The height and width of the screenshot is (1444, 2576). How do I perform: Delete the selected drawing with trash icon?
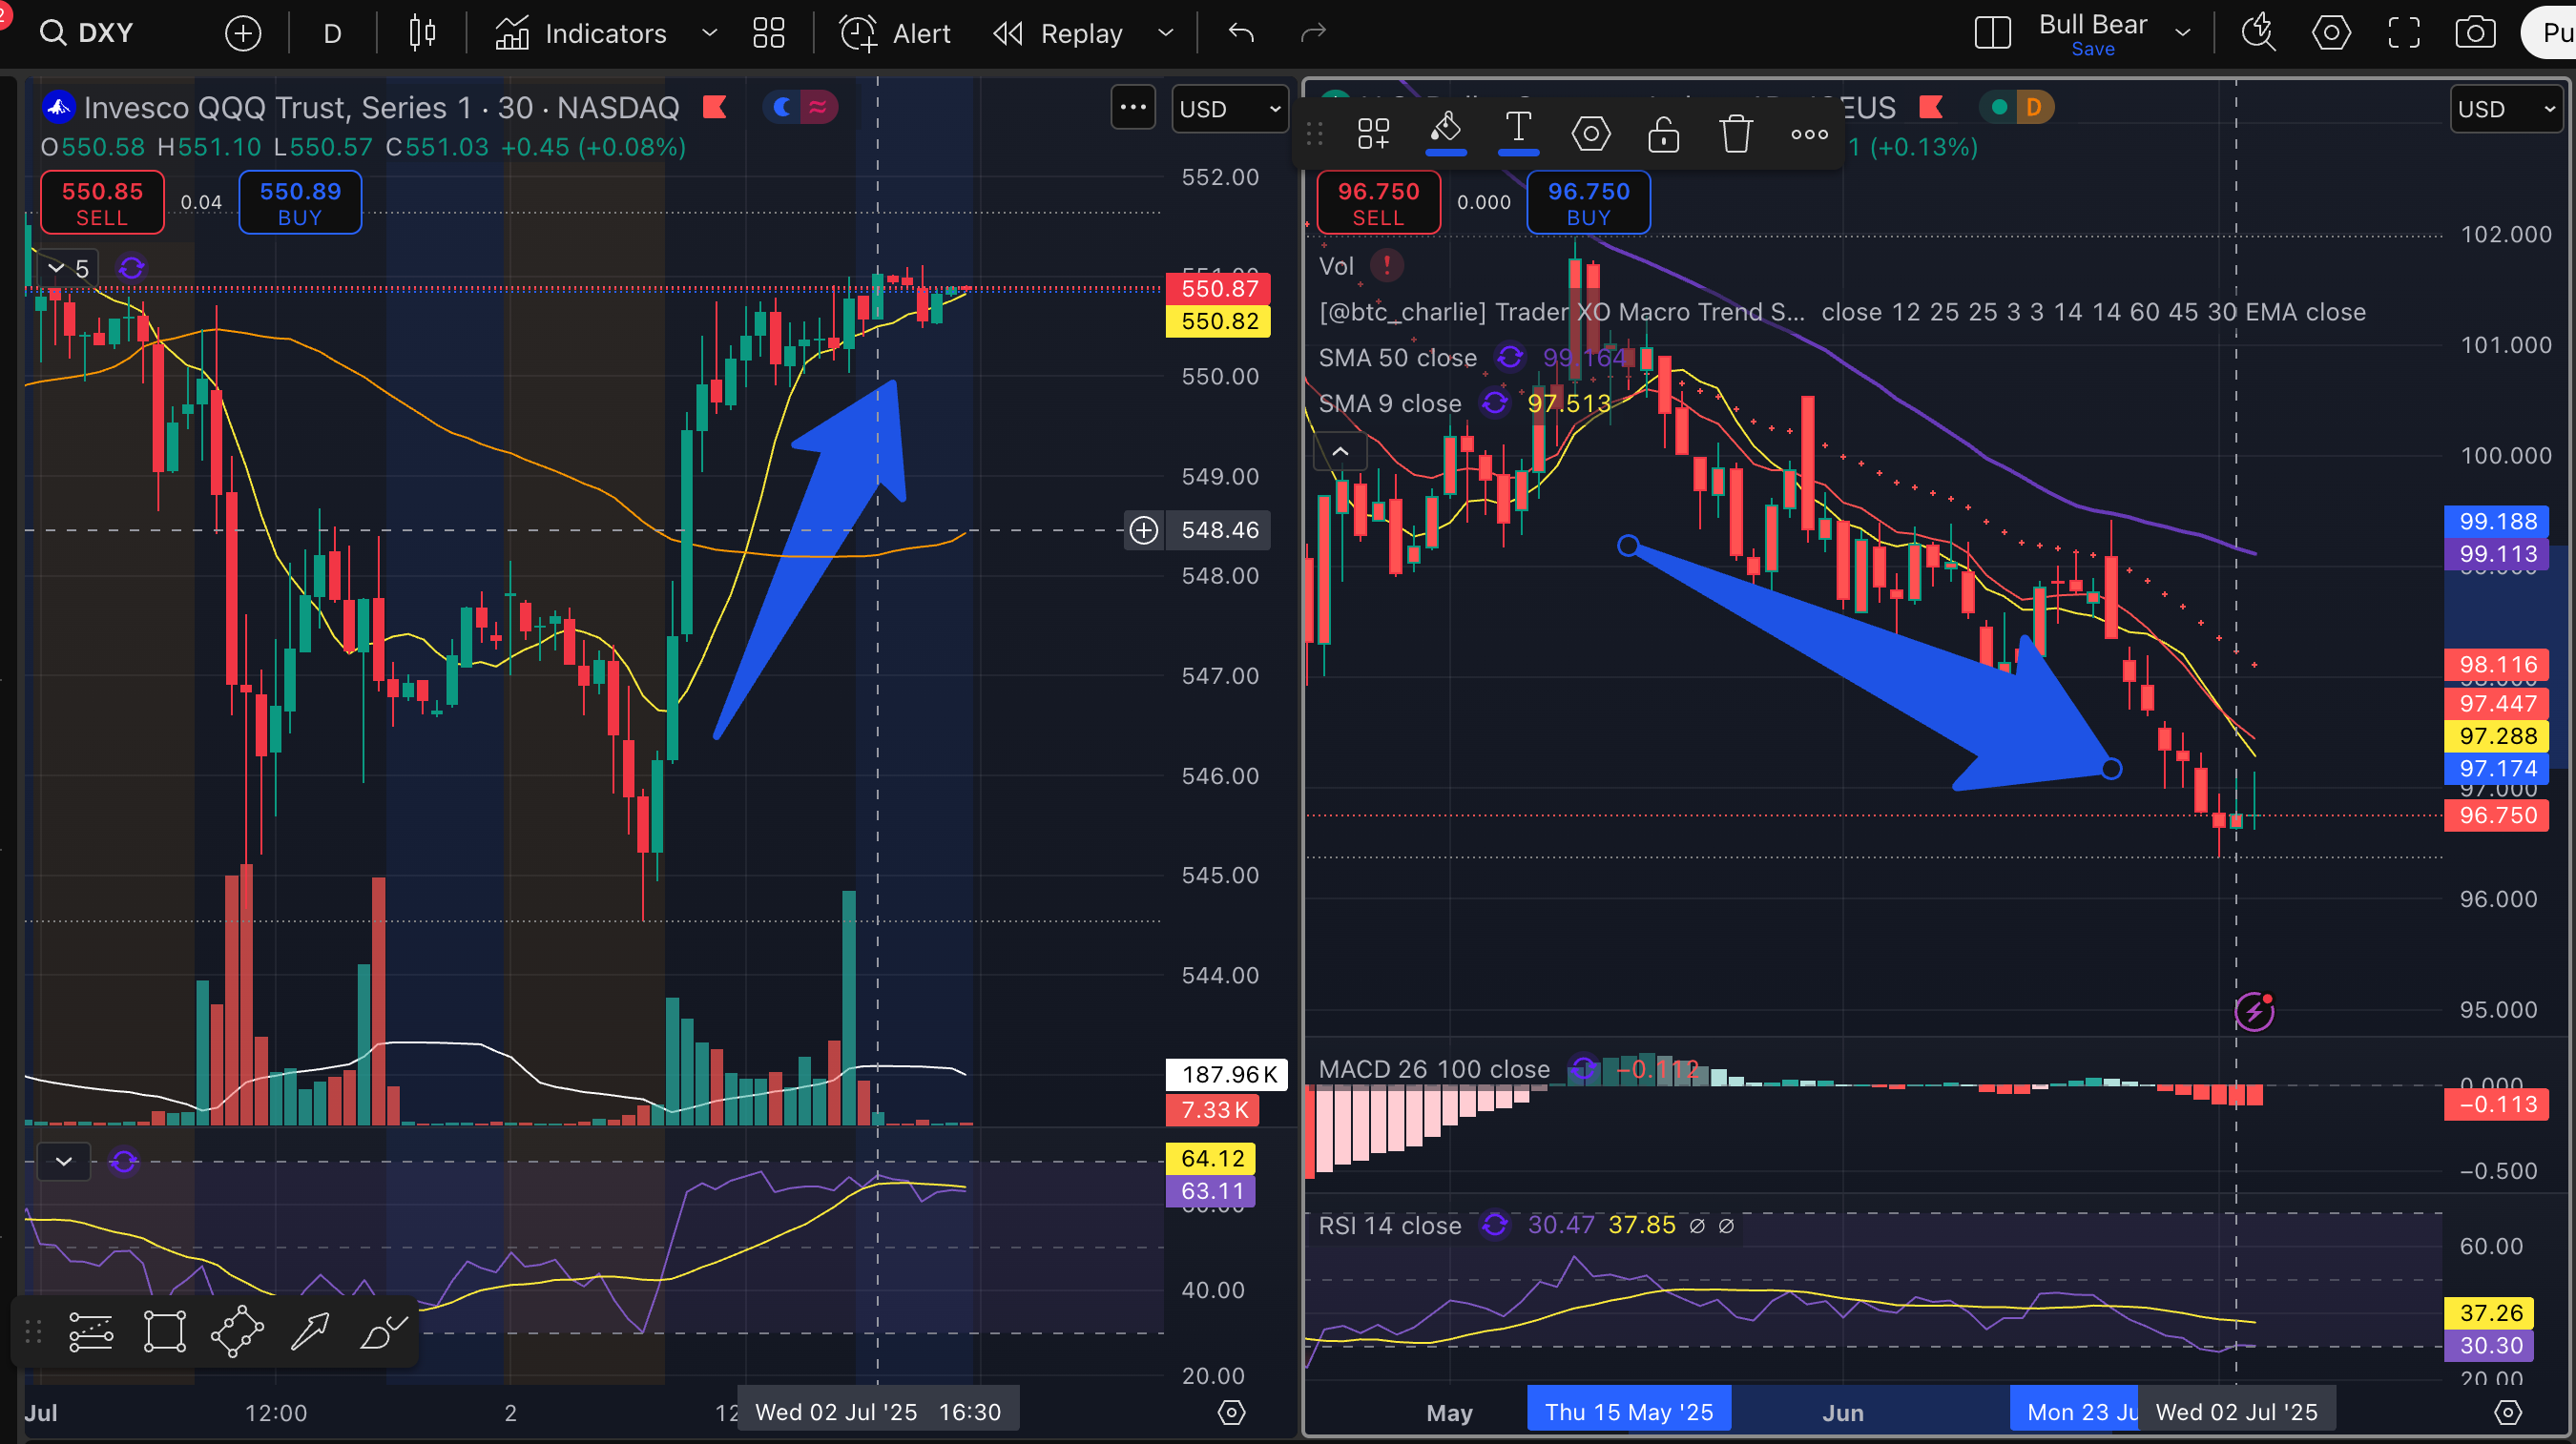click(1736, 133)
